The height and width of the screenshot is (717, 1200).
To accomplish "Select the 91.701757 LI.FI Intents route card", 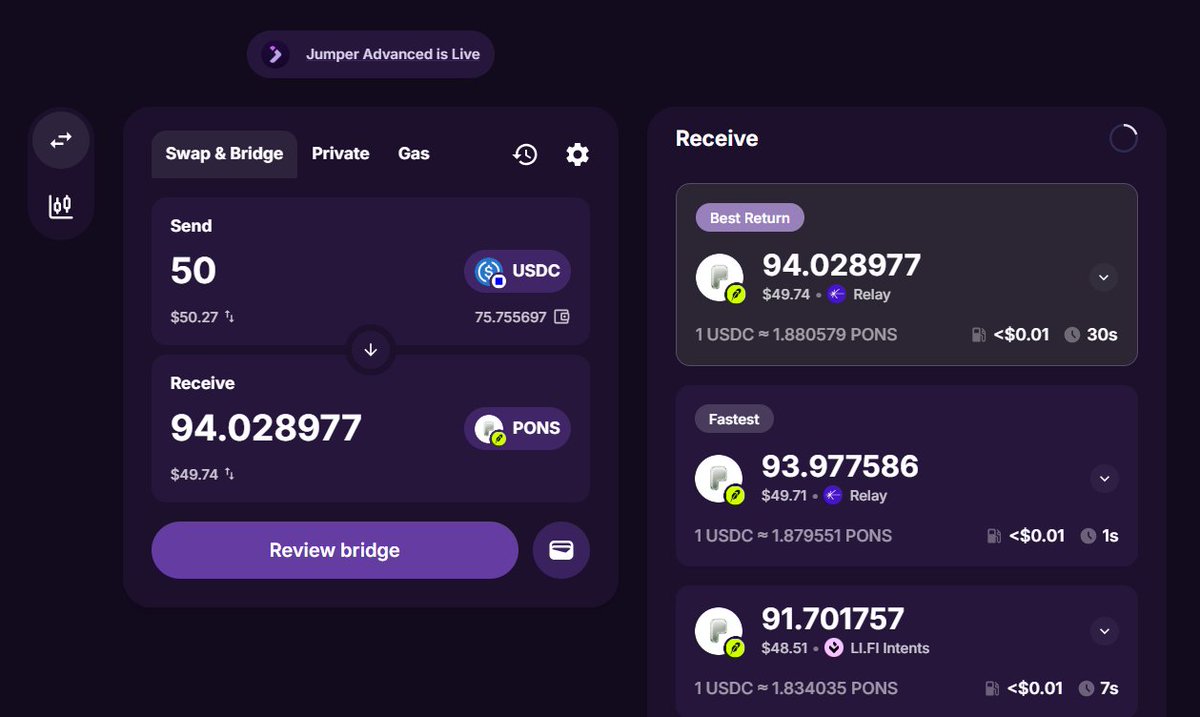I will tap(906, 651).
